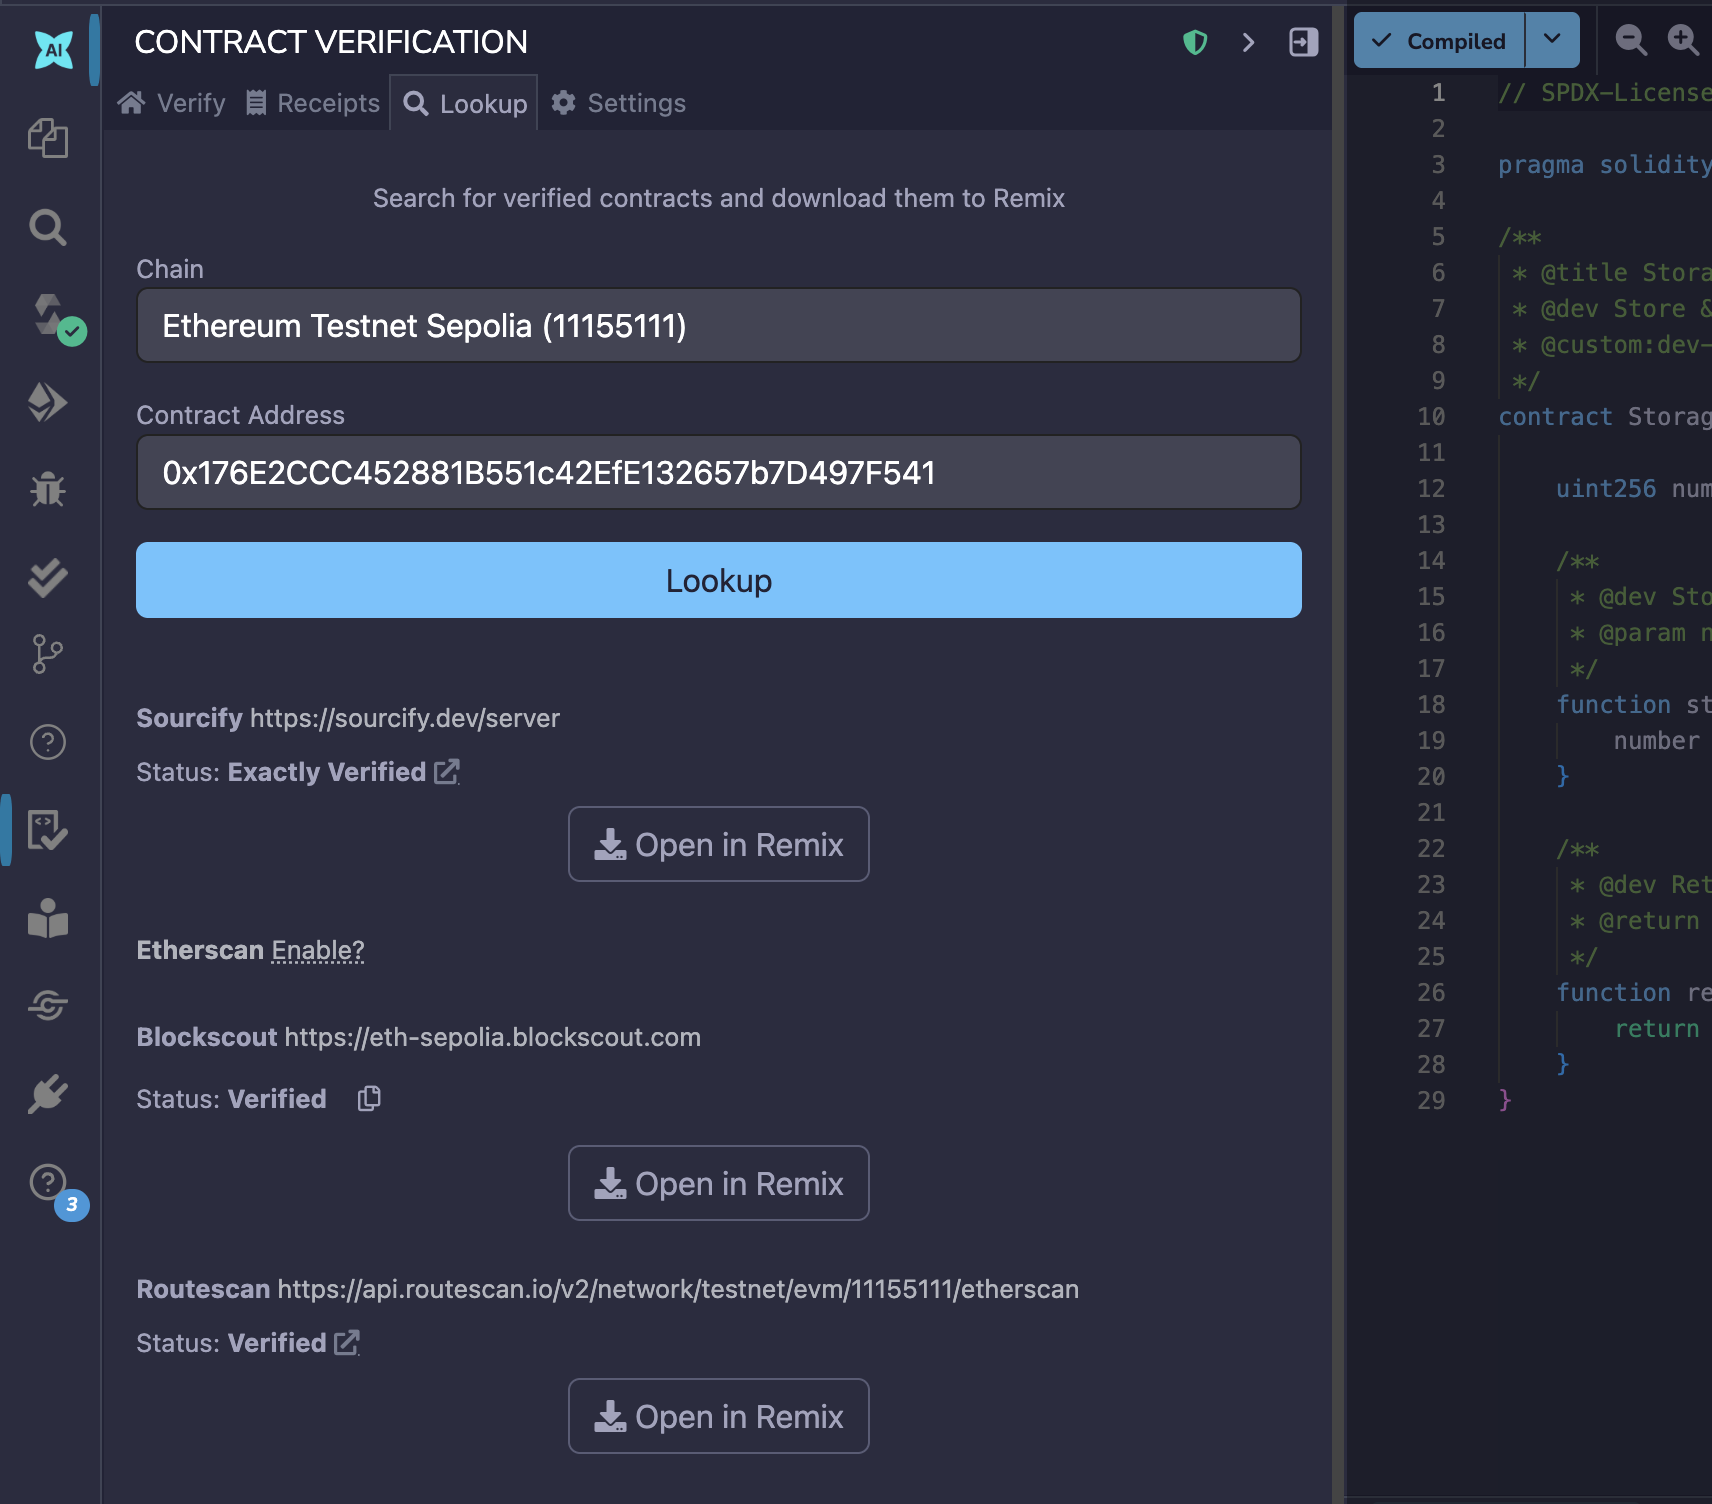
Task: Zoom out the editor font
Action: [x=1631, y=40]
